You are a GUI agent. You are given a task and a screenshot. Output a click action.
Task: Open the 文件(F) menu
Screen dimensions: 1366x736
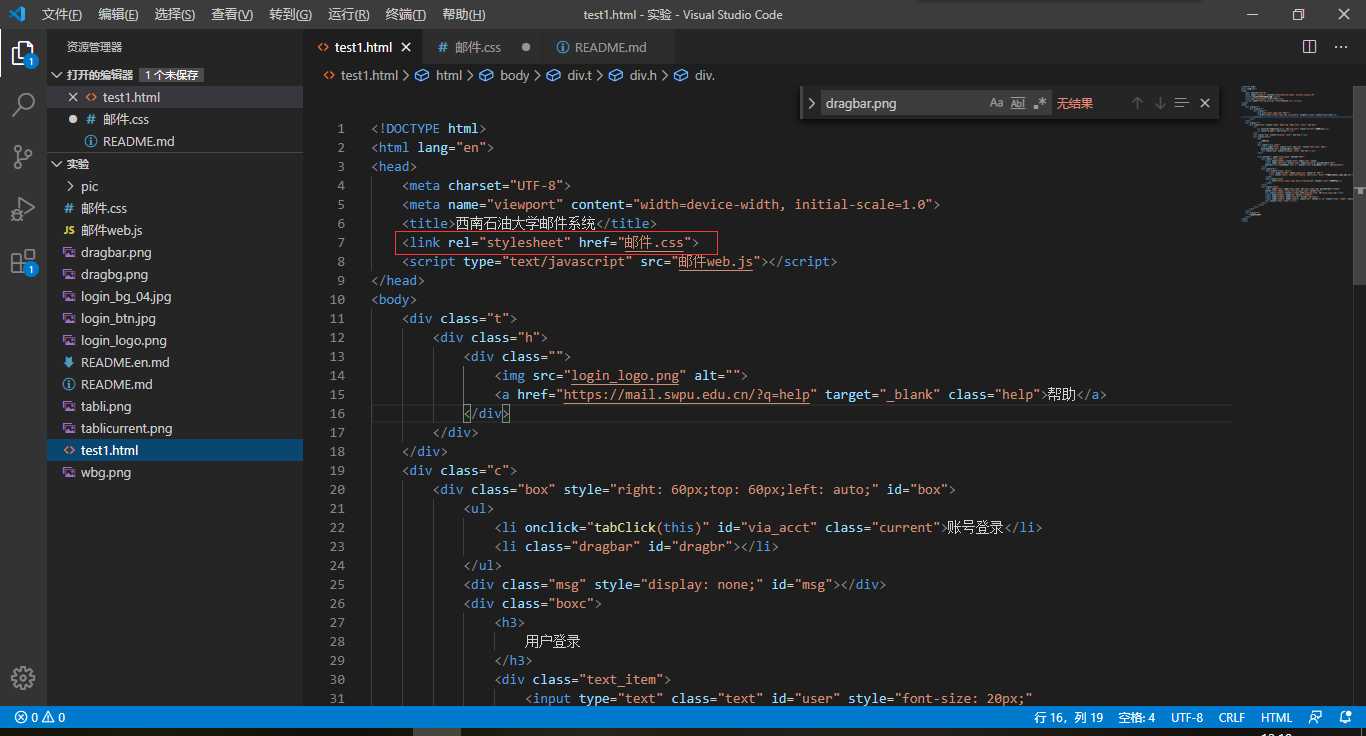pos(62,15)
